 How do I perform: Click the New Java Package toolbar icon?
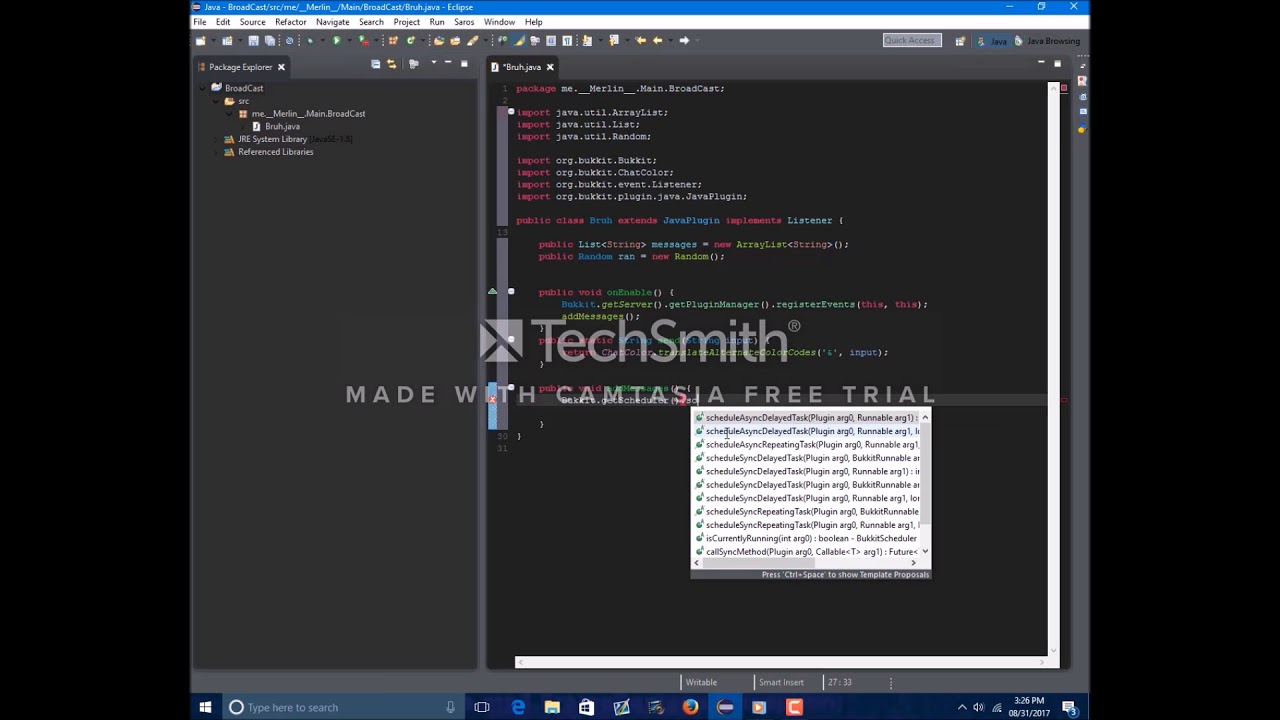coord(393,41)
